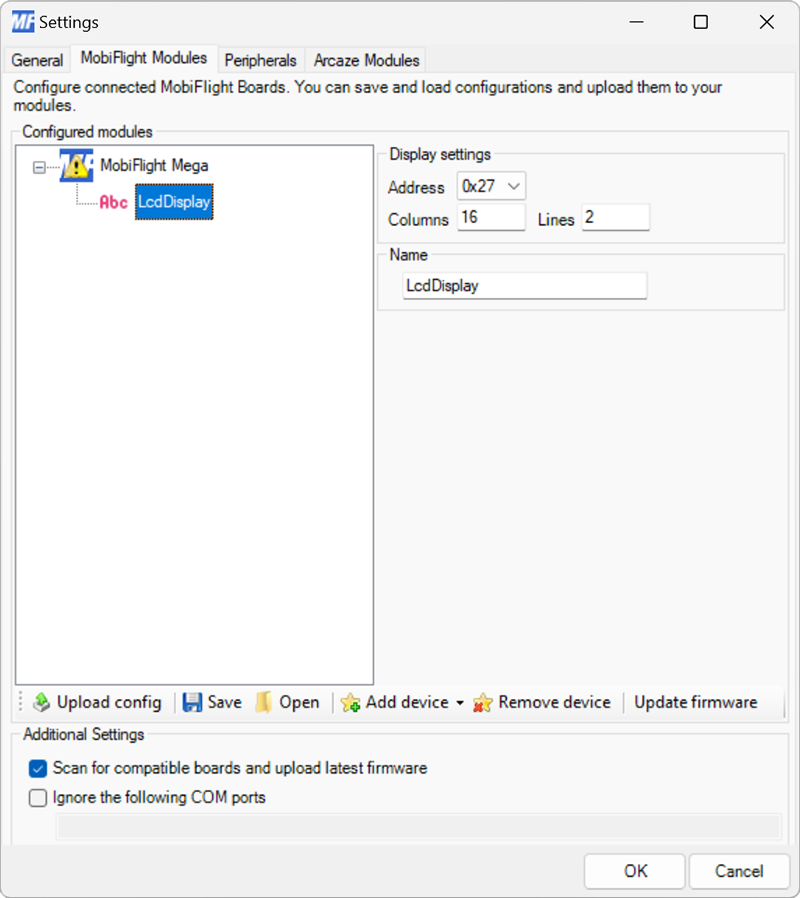Disable scanning for compatible boards
The image size is (800, 898).
pos(38,769)
